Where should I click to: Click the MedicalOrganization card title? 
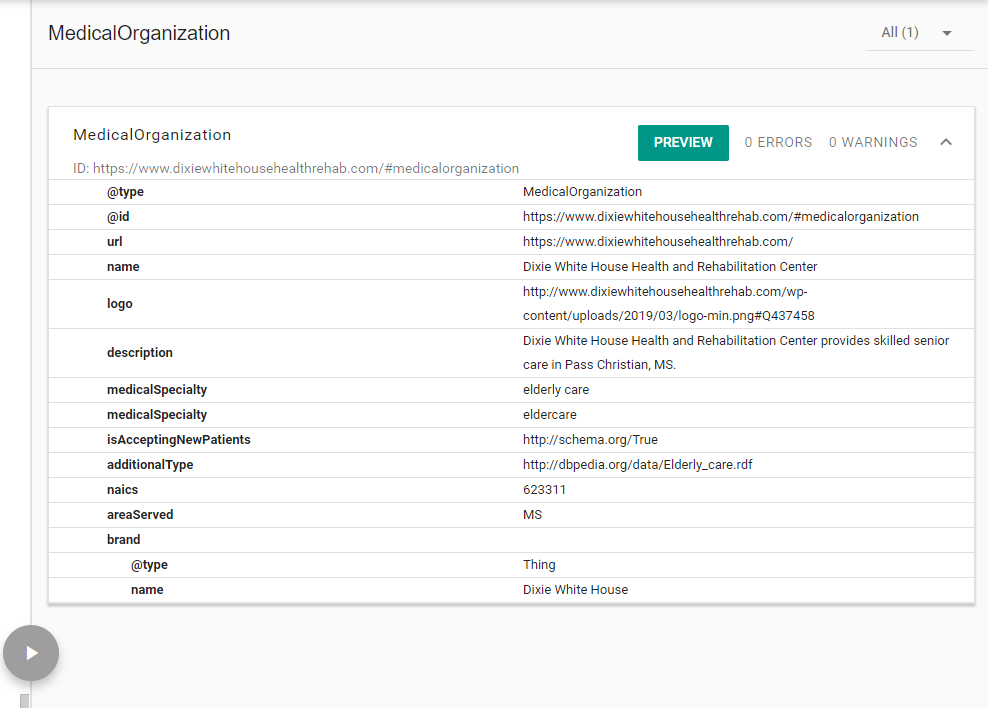[152, 135]
